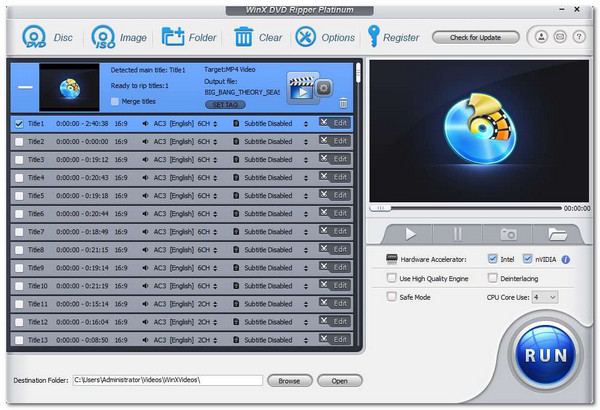Click the output file name BIG_BANG_THEORY

tap(242, 92)
